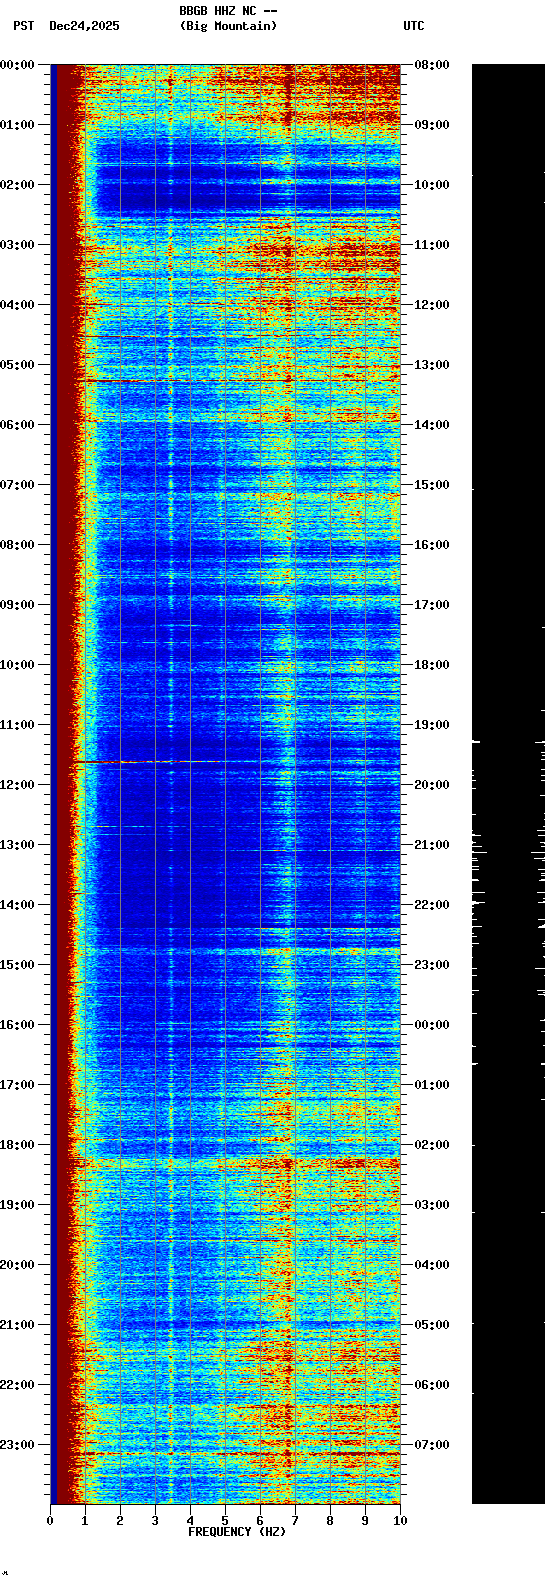Click the 12:00 UTC time label
This screenshot has height=1584, width=552.
pyautogui.click(x=432, y=305)
